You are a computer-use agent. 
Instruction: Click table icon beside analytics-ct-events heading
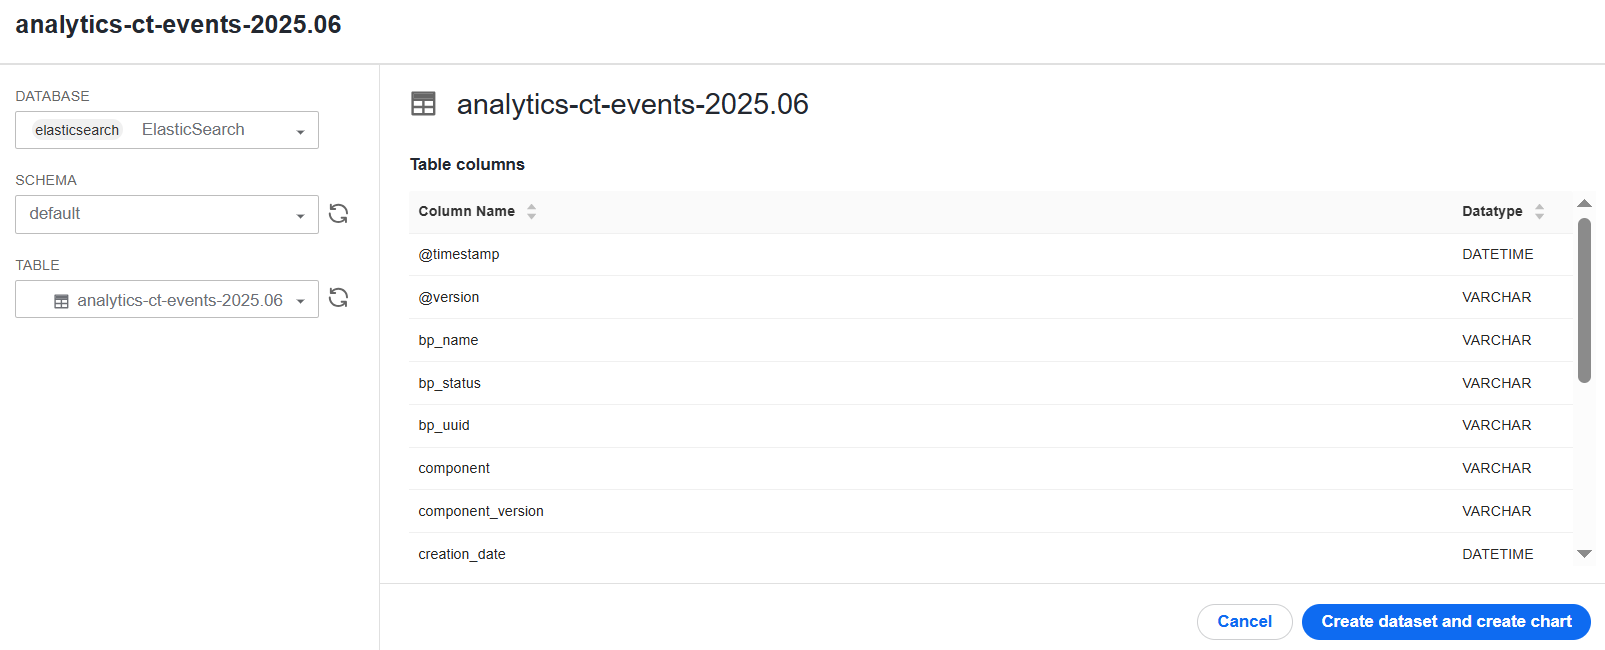point(424,104)
